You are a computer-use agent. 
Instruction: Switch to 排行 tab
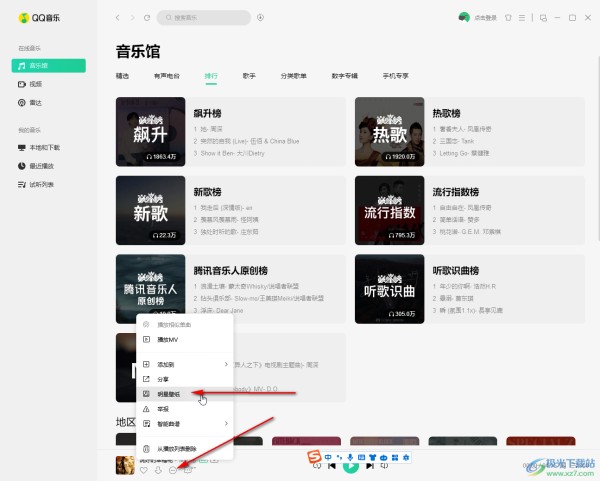pyautogui.click(x=211, y=76)
